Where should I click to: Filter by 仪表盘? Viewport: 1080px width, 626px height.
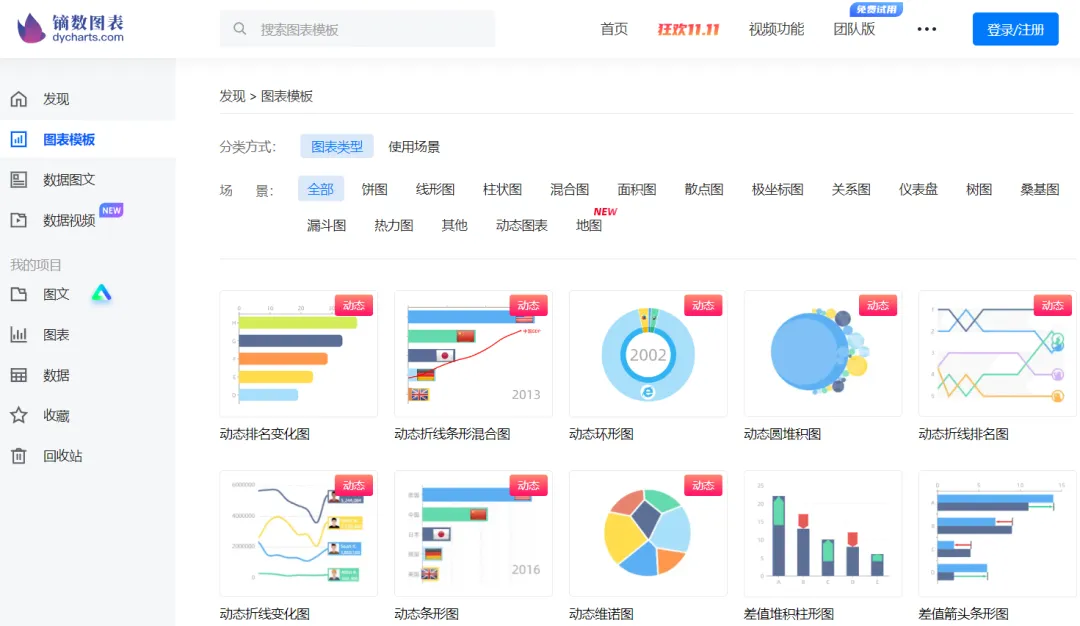coord(918,189)
